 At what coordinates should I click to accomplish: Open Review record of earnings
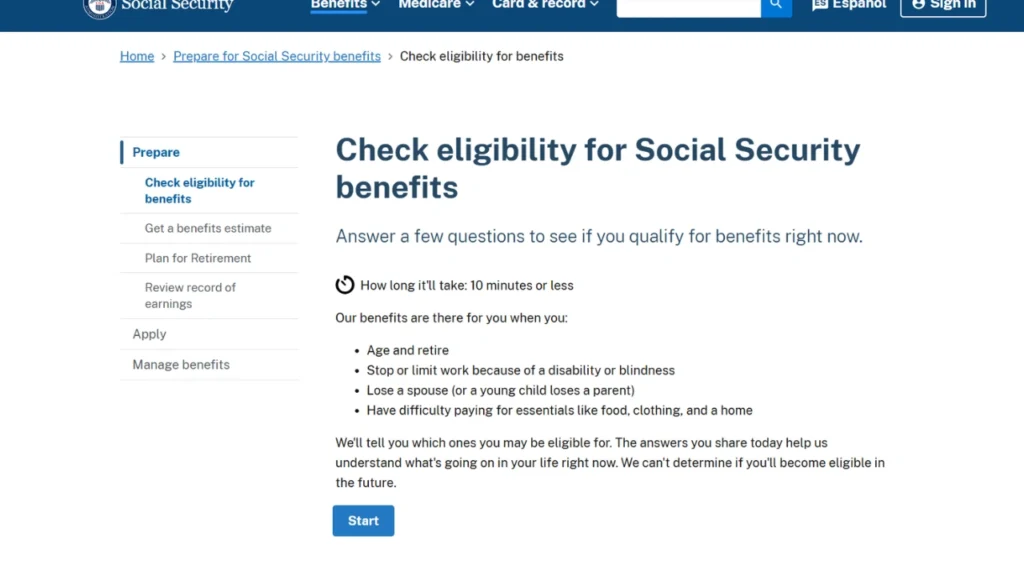(190, 295)
